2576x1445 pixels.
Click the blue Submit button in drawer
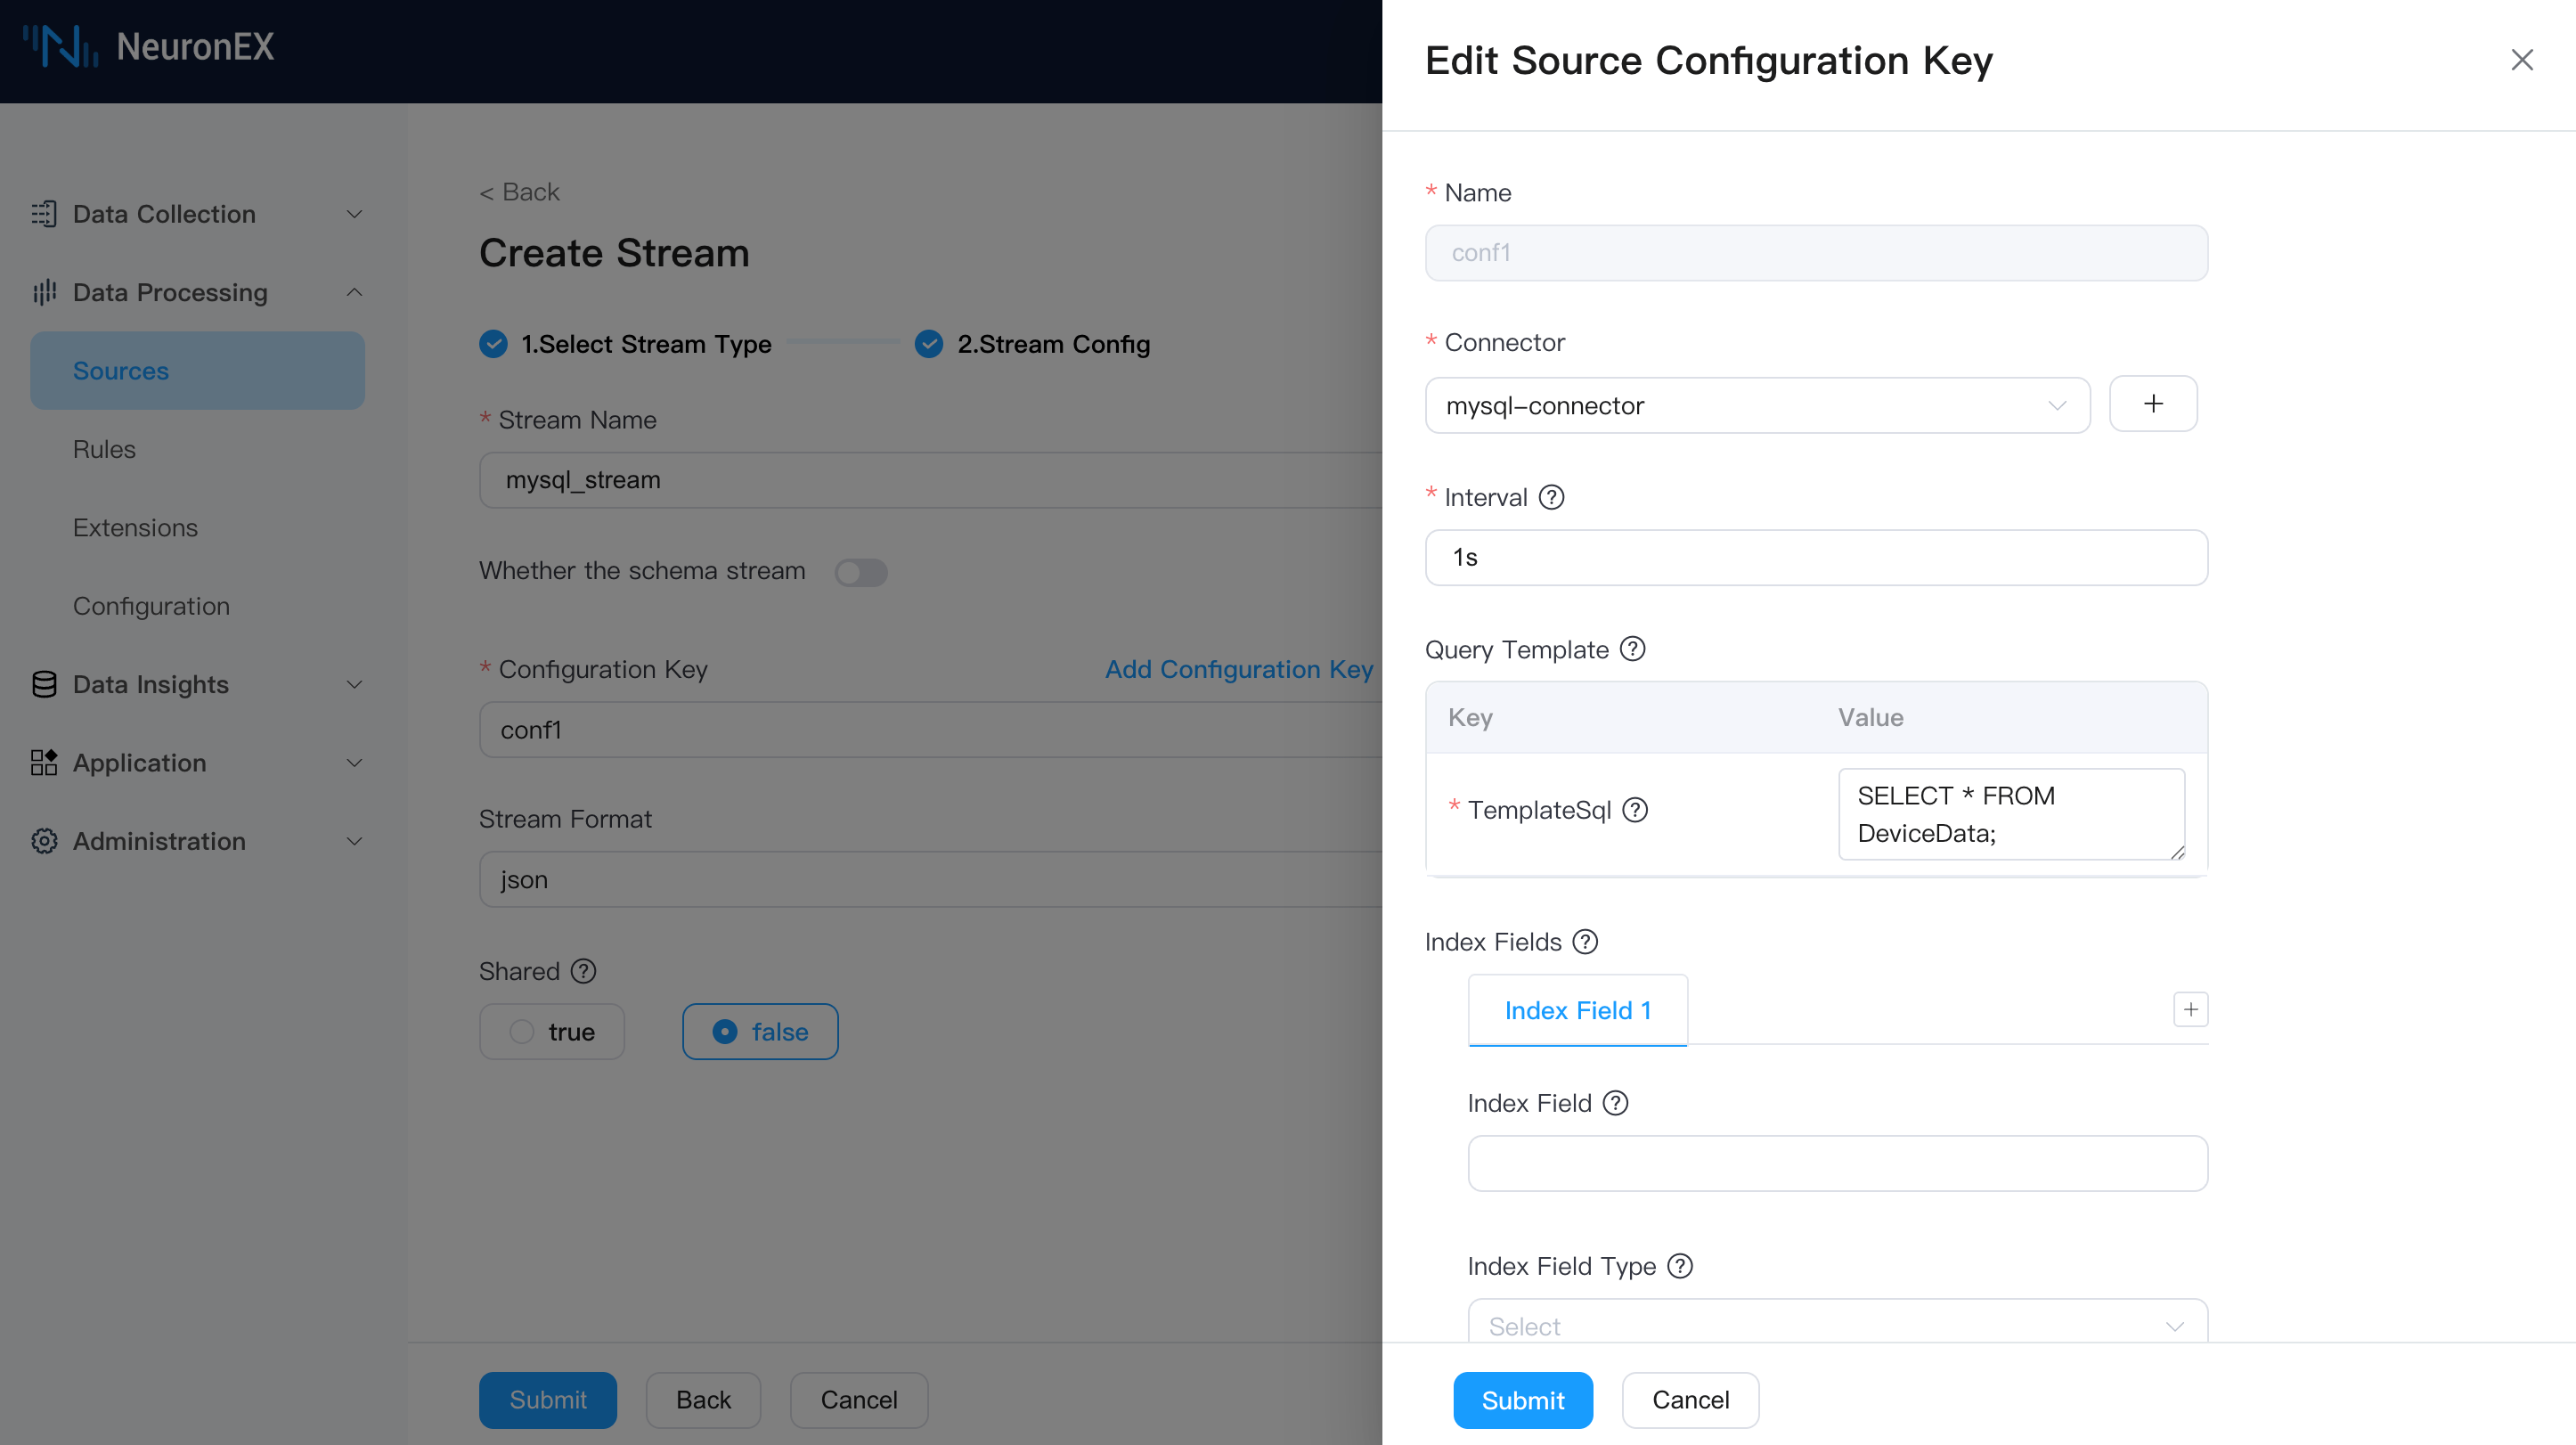coord(1522,1399)
